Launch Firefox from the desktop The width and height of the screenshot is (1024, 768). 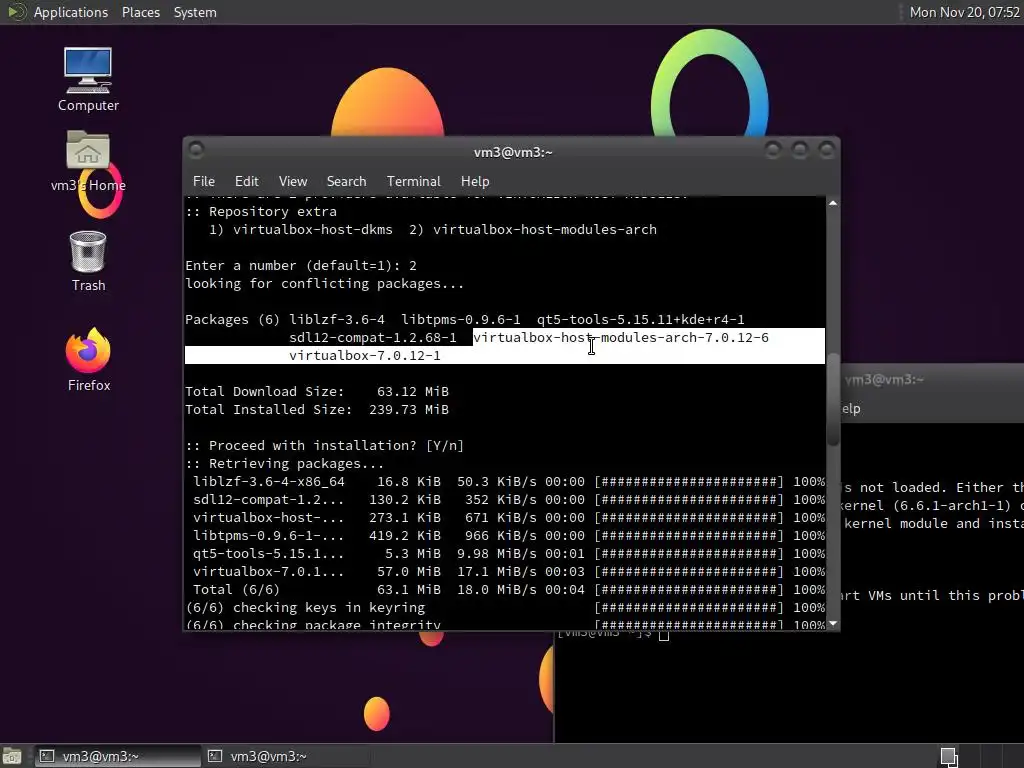pyautogui.click(x=88, y=360)
